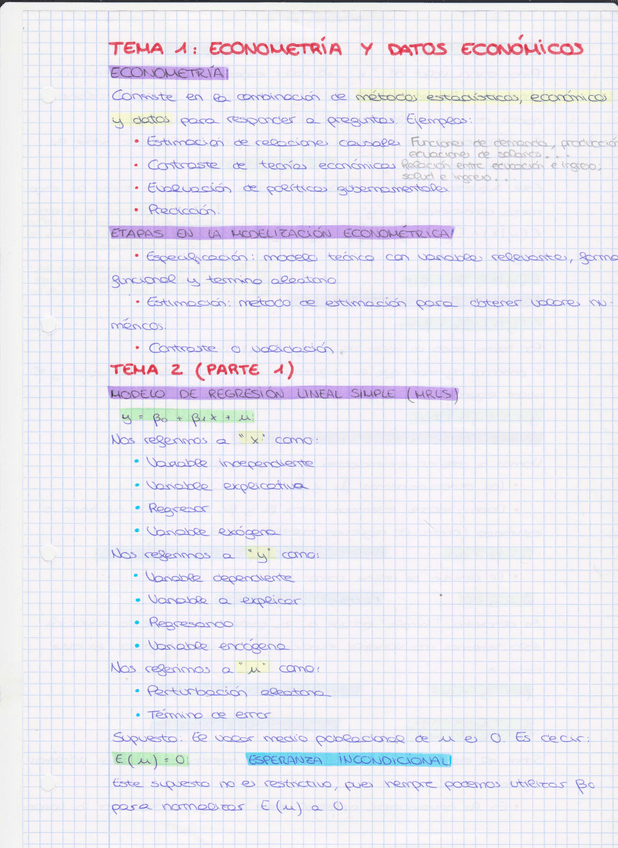
Task: Click heading 'ETAPAS EN LA MODELIZACIÓN ECONOMÉTRICA'
Action: click(x=281, y=233)
